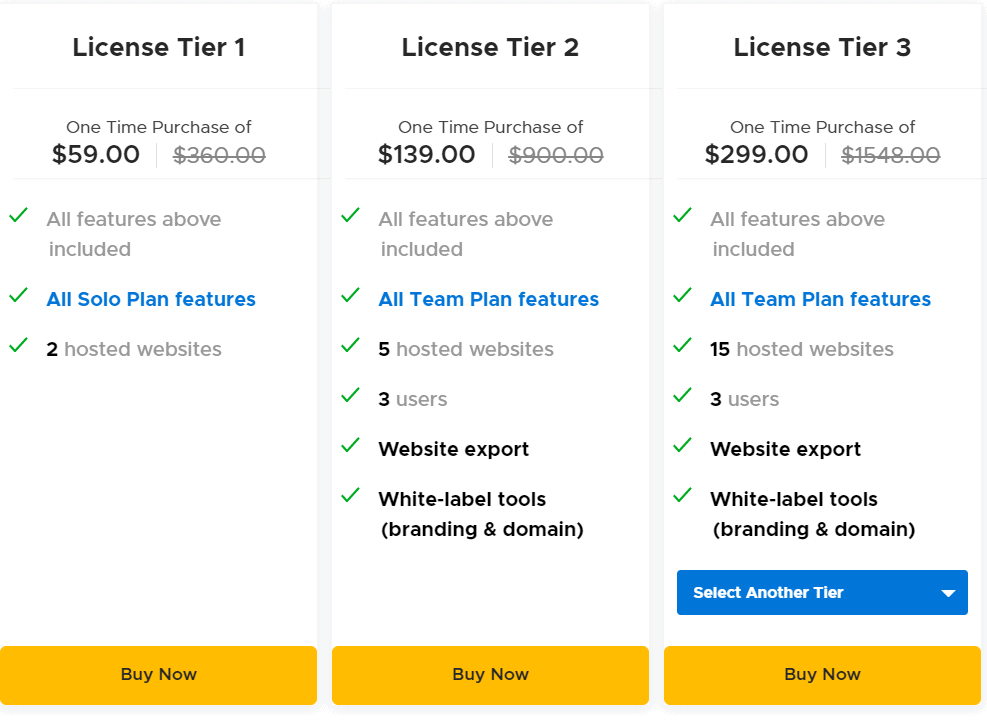Click the checkmark beside Website export in Tier 2
This screenshot has width=987, height=720.
[350, 445]
